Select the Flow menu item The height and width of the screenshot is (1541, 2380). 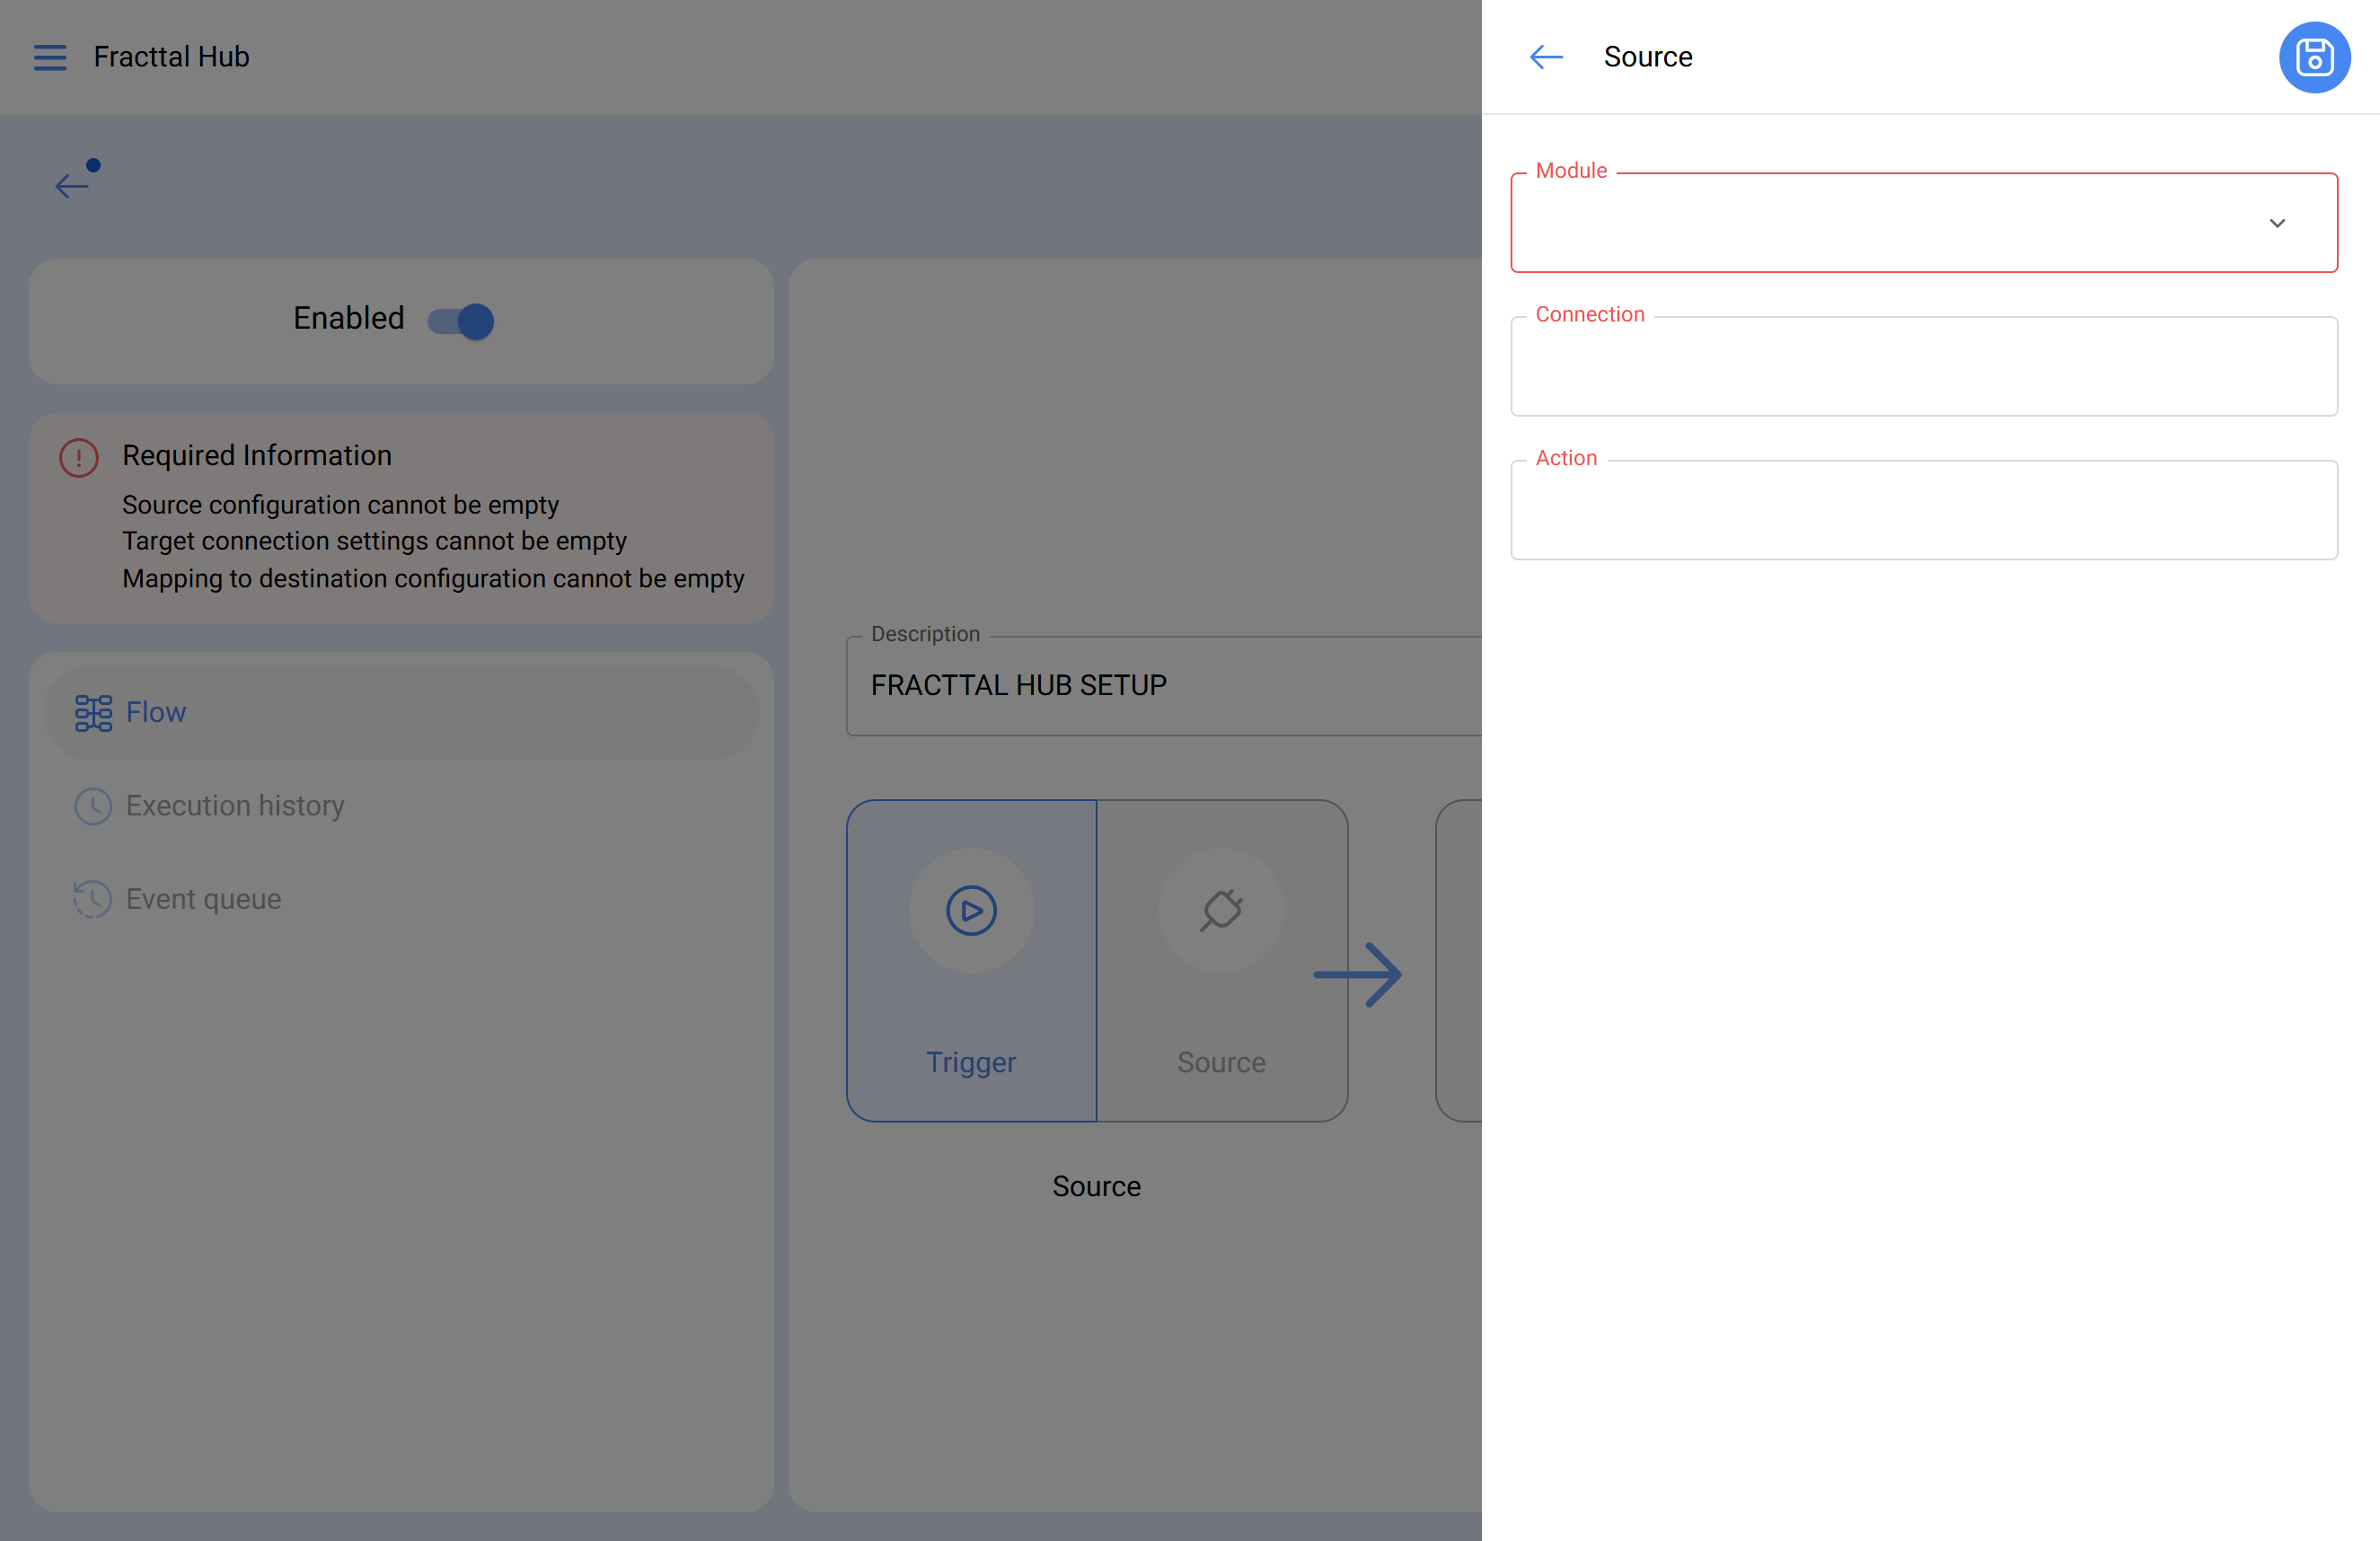tap(156, 712)
